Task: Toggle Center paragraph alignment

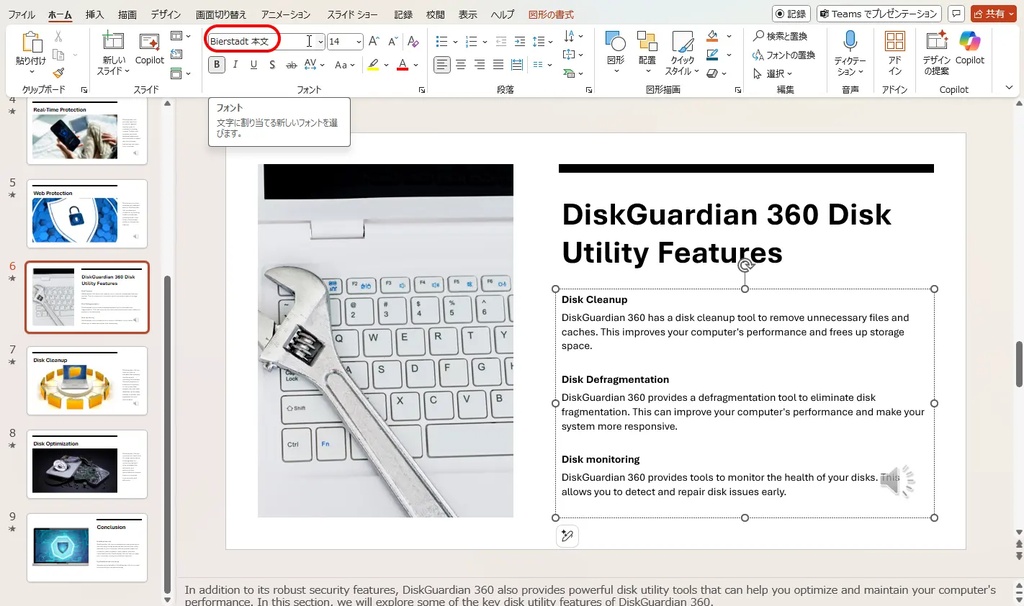Action: point(461,65)
